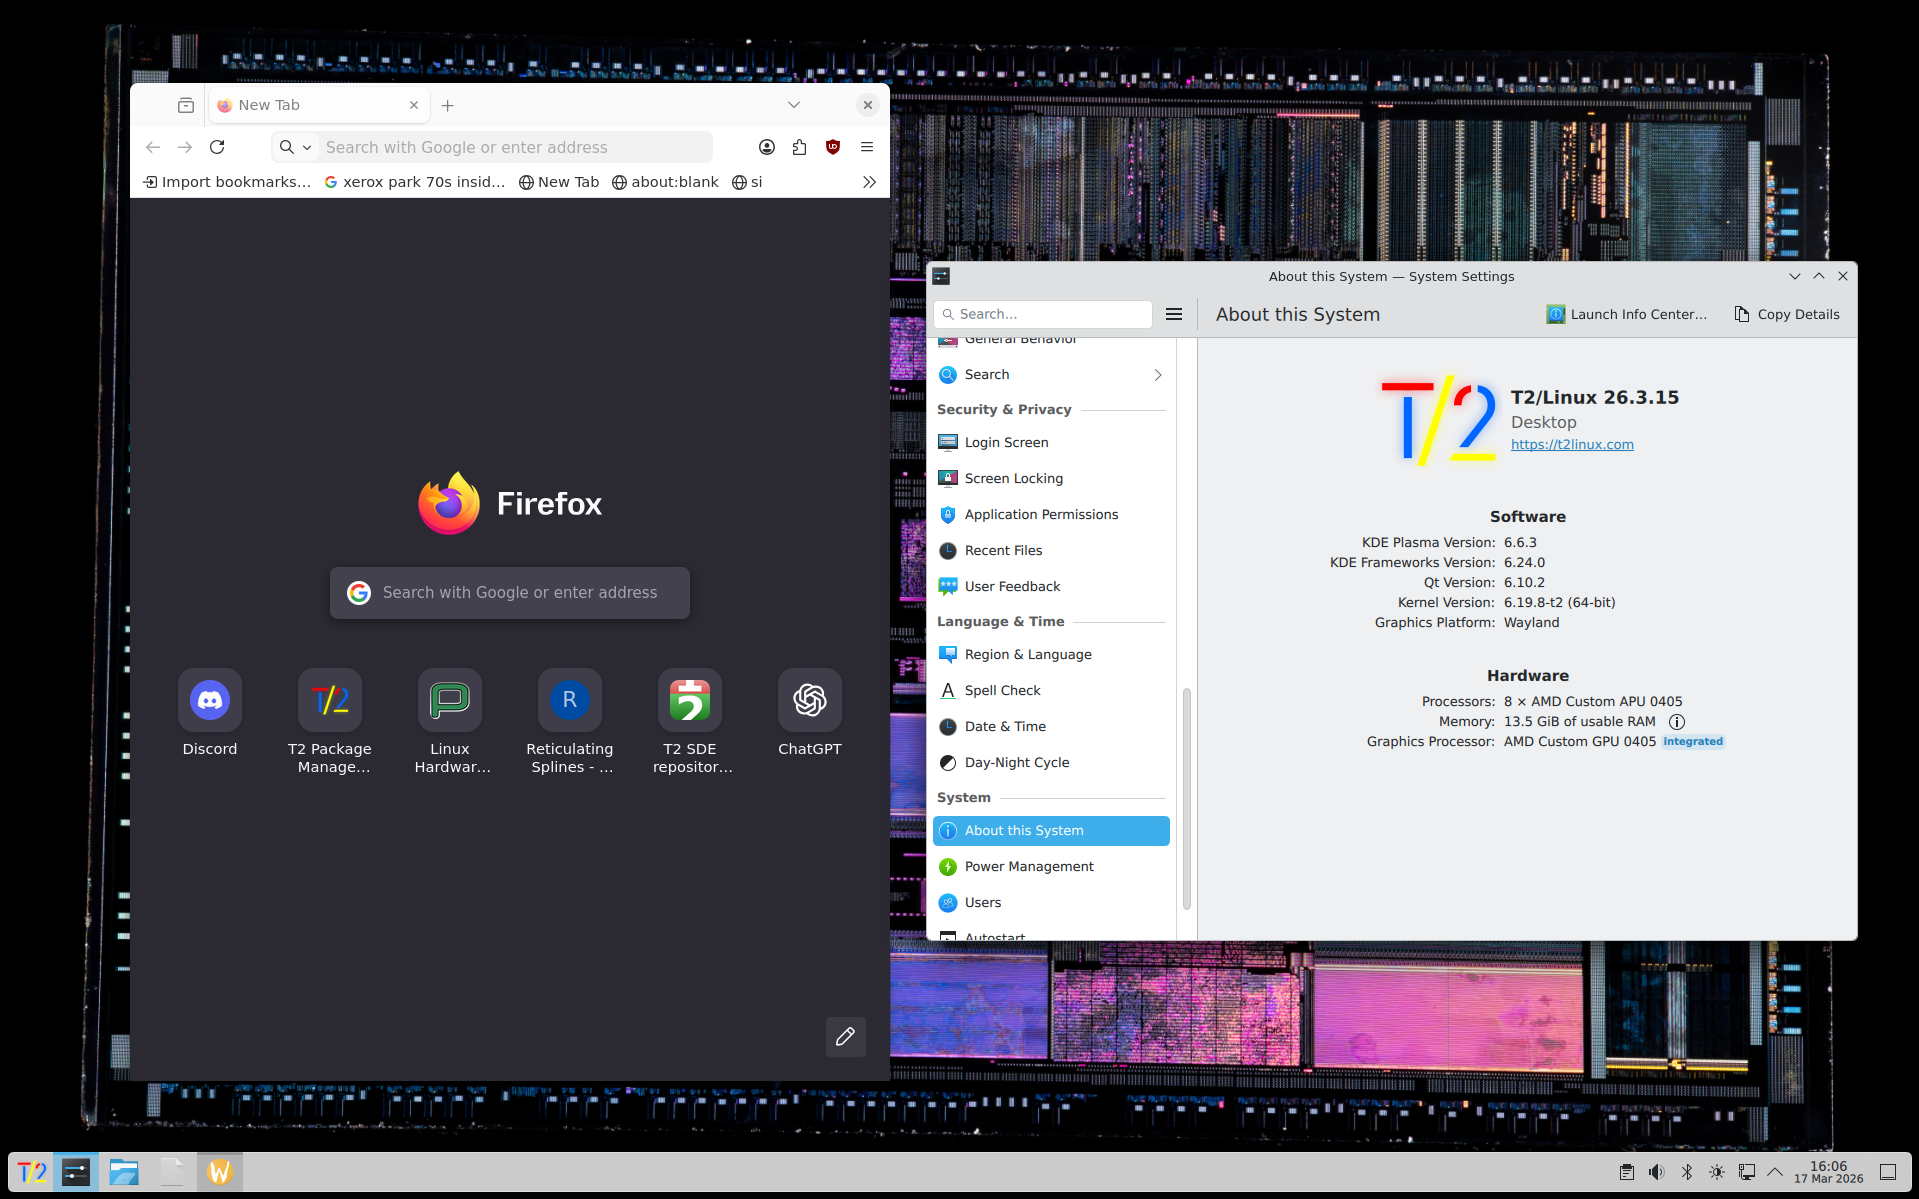
Task: Open User Feedback settings
Action: pyautogui.click(x=1051, y=587)
